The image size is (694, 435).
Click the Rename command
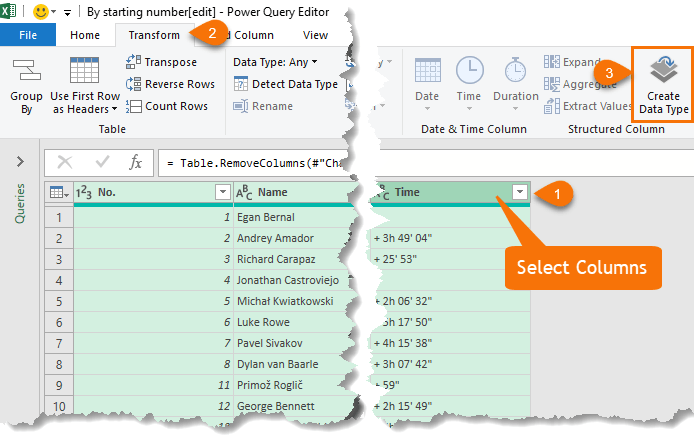pyautogui.click(x=263, y=106)
